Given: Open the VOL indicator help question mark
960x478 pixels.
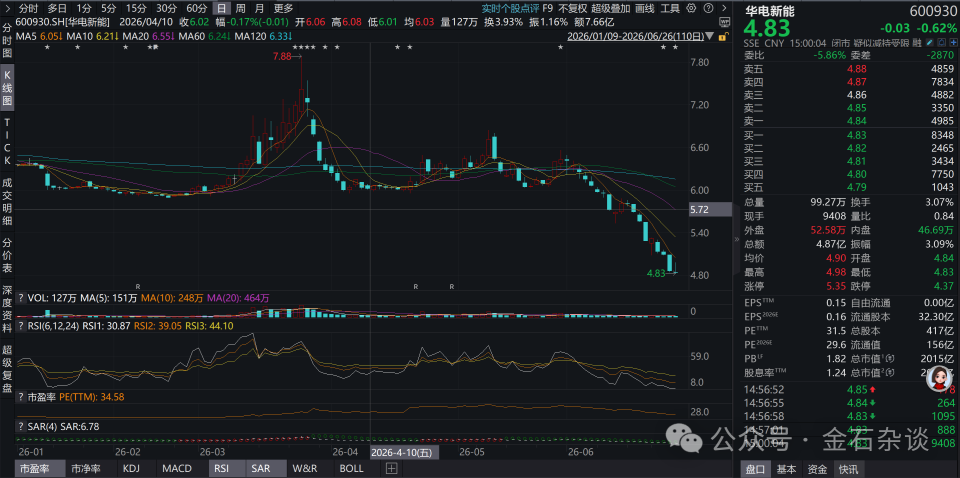Looking at the screenshot, I should click(21, 298).
